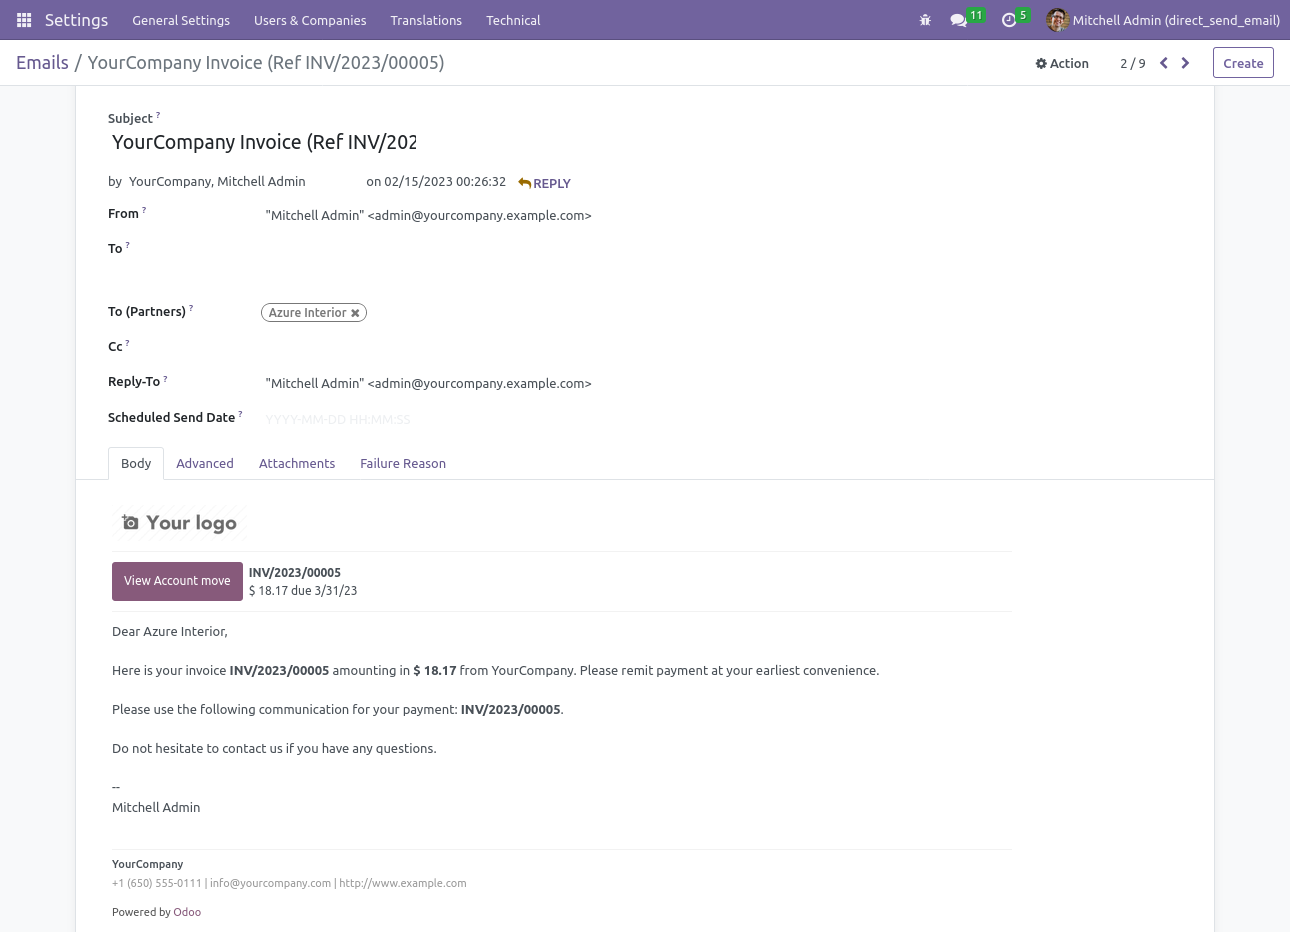Go back to Emails breadcrumb
The width and height of the screenshot is (1290, 932).
42,62
